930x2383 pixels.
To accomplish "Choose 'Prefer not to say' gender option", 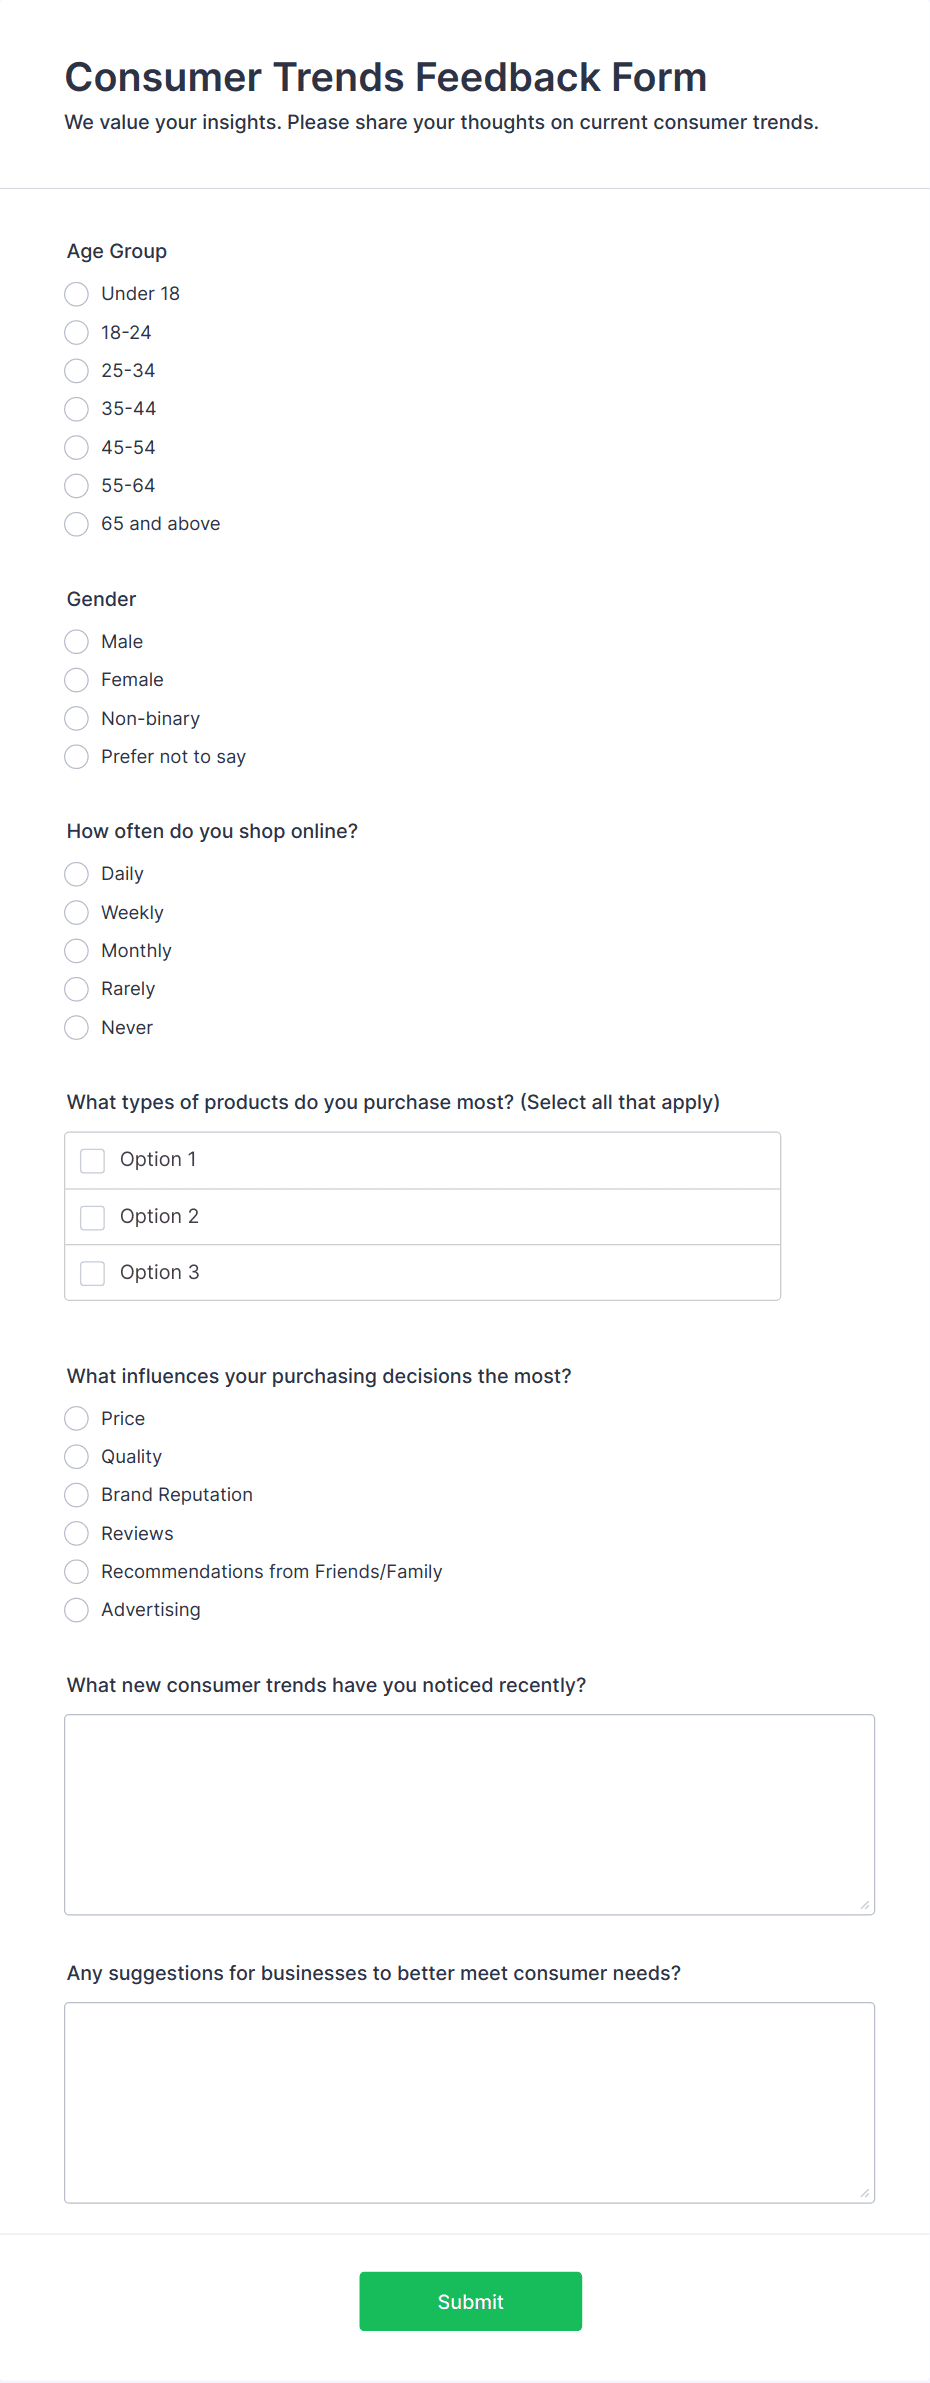I will pos(77,757).
